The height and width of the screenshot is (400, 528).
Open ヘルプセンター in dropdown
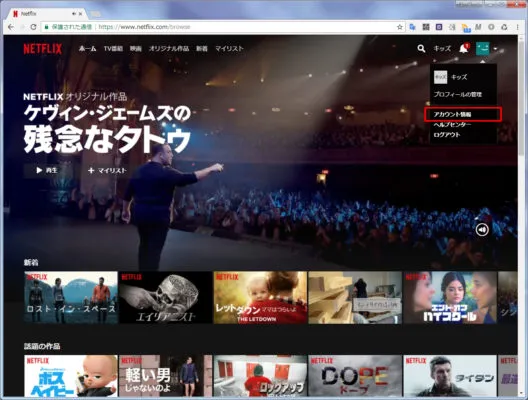pos(452,125)
